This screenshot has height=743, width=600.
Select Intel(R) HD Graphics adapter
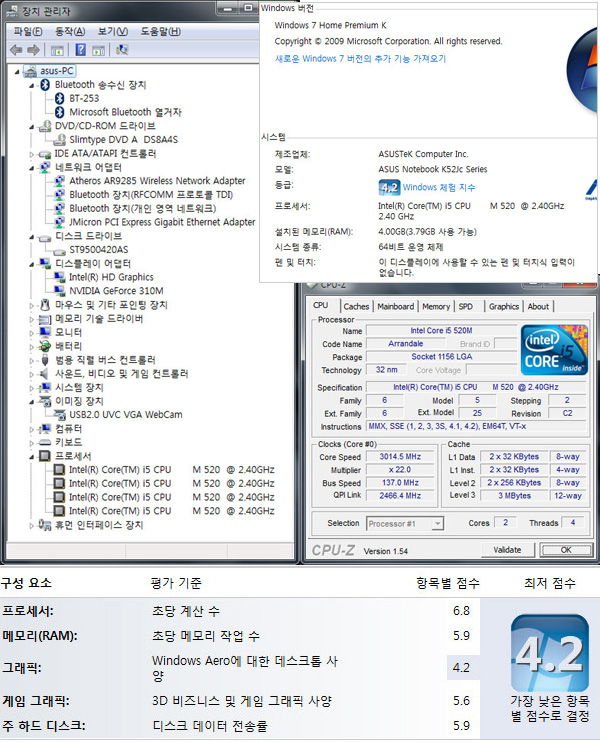(x=111, y=277)
